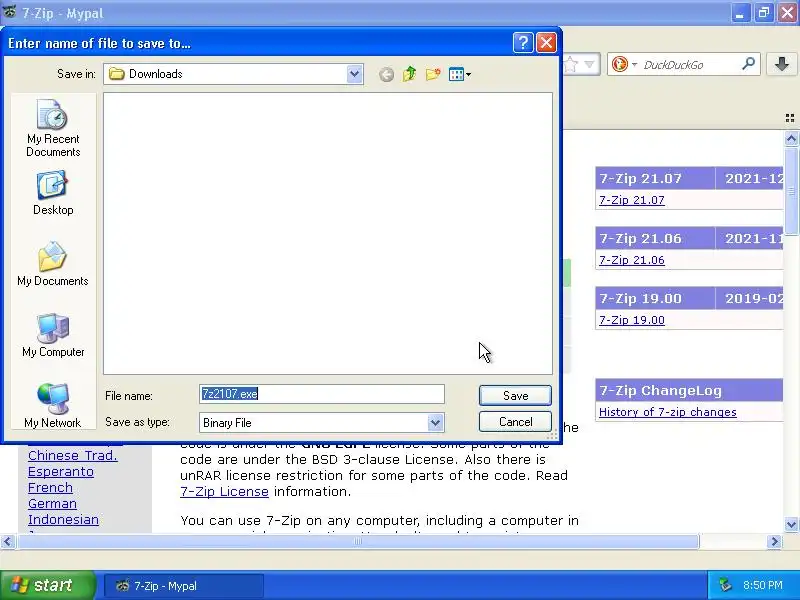800x600 pixels.
Task: Switch to French language page
Action: coord(50,488)
